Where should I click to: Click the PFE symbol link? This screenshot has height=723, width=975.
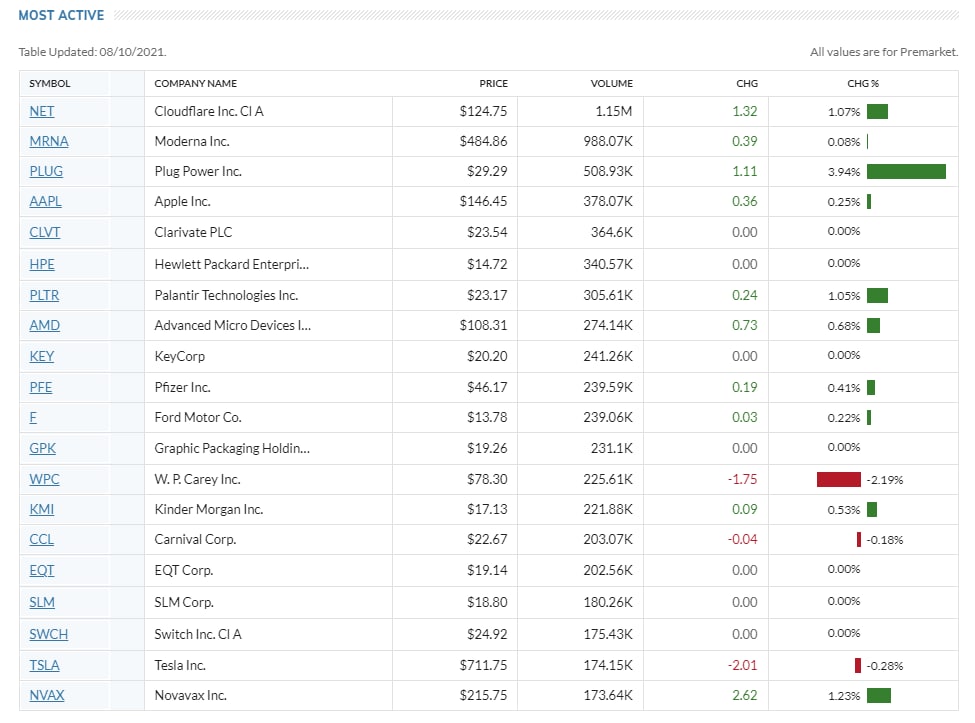pos(40,387)
